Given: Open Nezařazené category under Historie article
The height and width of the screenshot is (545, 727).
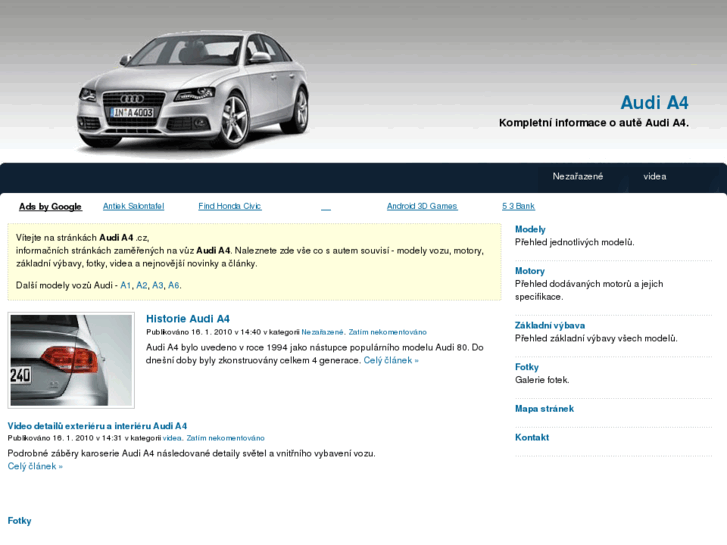Looking at the screenshot, I should [x=322, y=332].
